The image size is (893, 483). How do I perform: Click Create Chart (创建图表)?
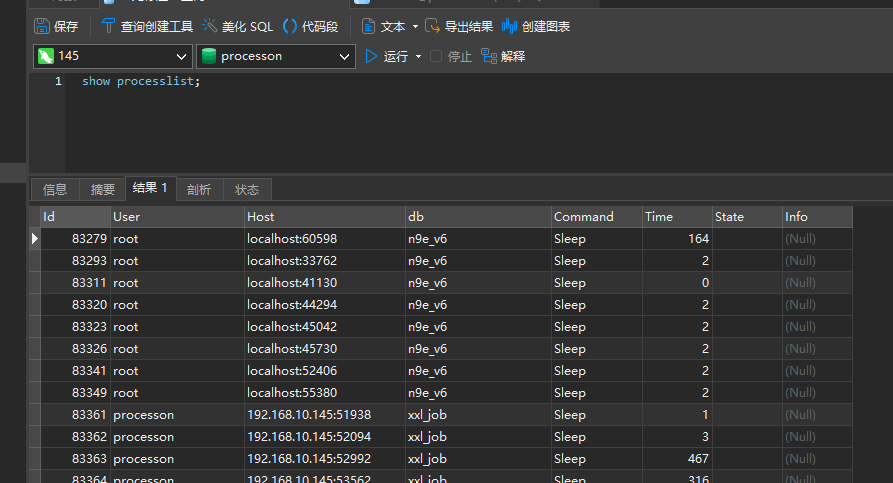point(536,26)
